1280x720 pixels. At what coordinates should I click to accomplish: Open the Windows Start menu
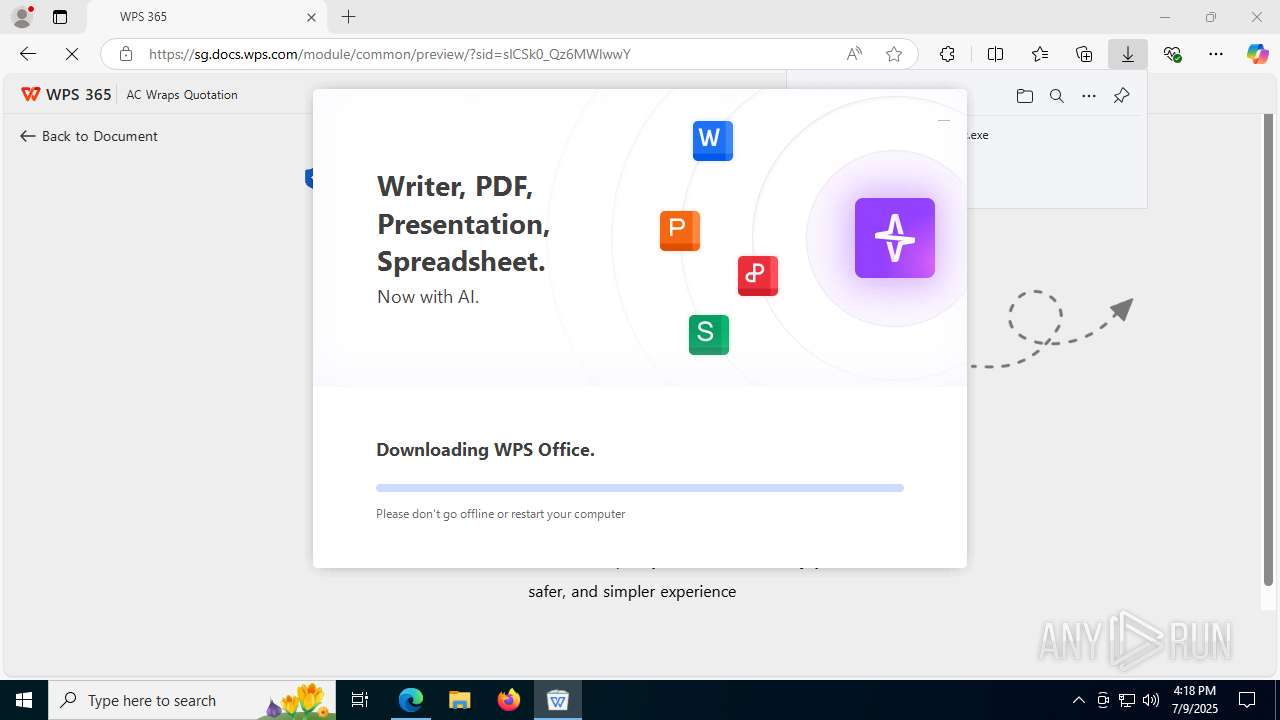[24, 700]
